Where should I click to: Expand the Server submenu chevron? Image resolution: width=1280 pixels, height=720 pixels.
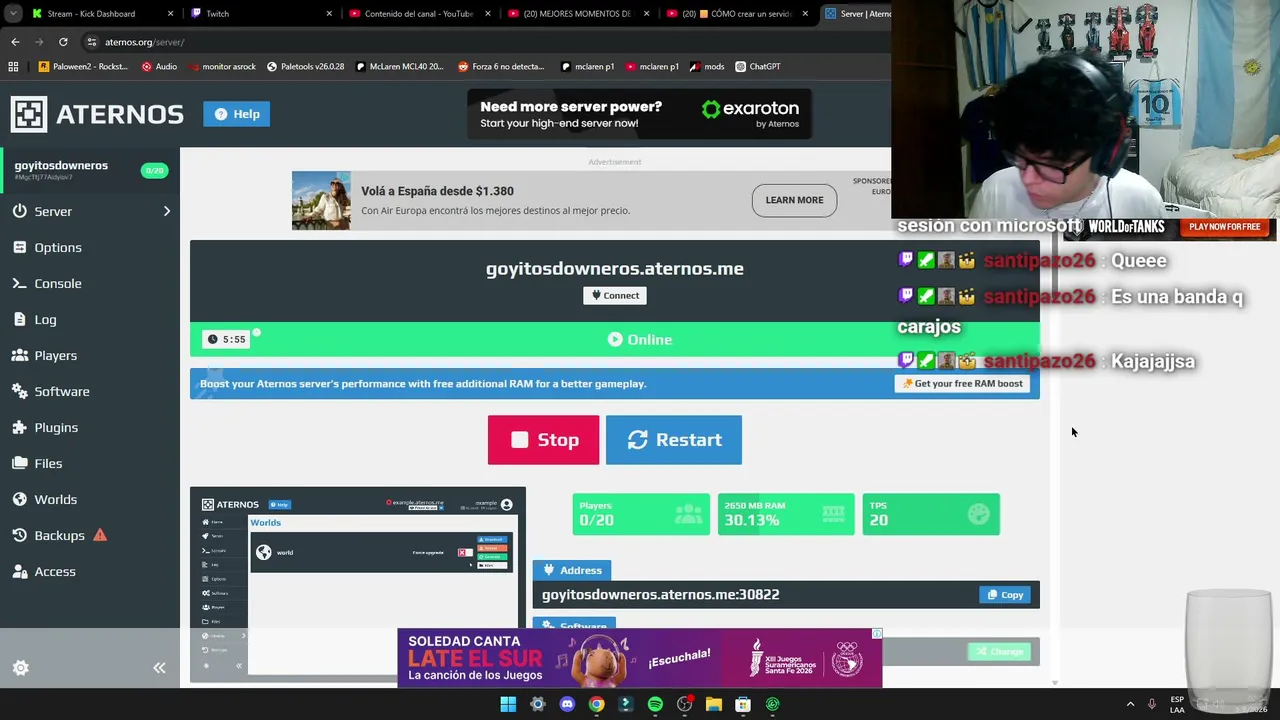pyautogui.click(x=167, y=211)
